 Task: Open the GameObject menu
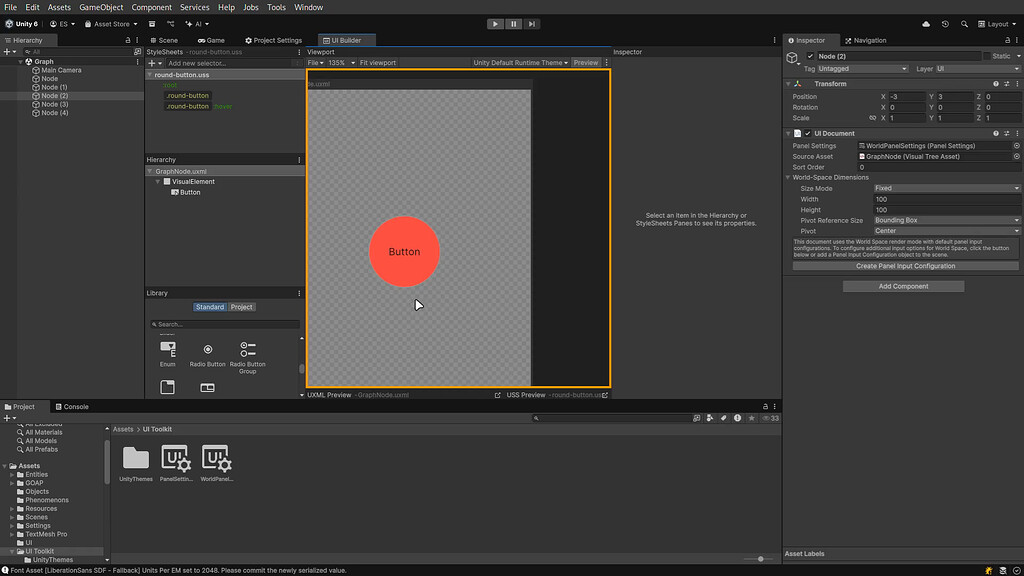tap(103, 7)
